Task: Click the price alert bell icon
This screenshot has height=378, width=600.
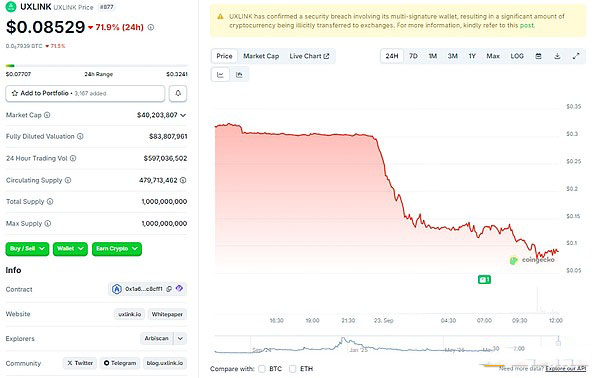Action: (178, 93)
